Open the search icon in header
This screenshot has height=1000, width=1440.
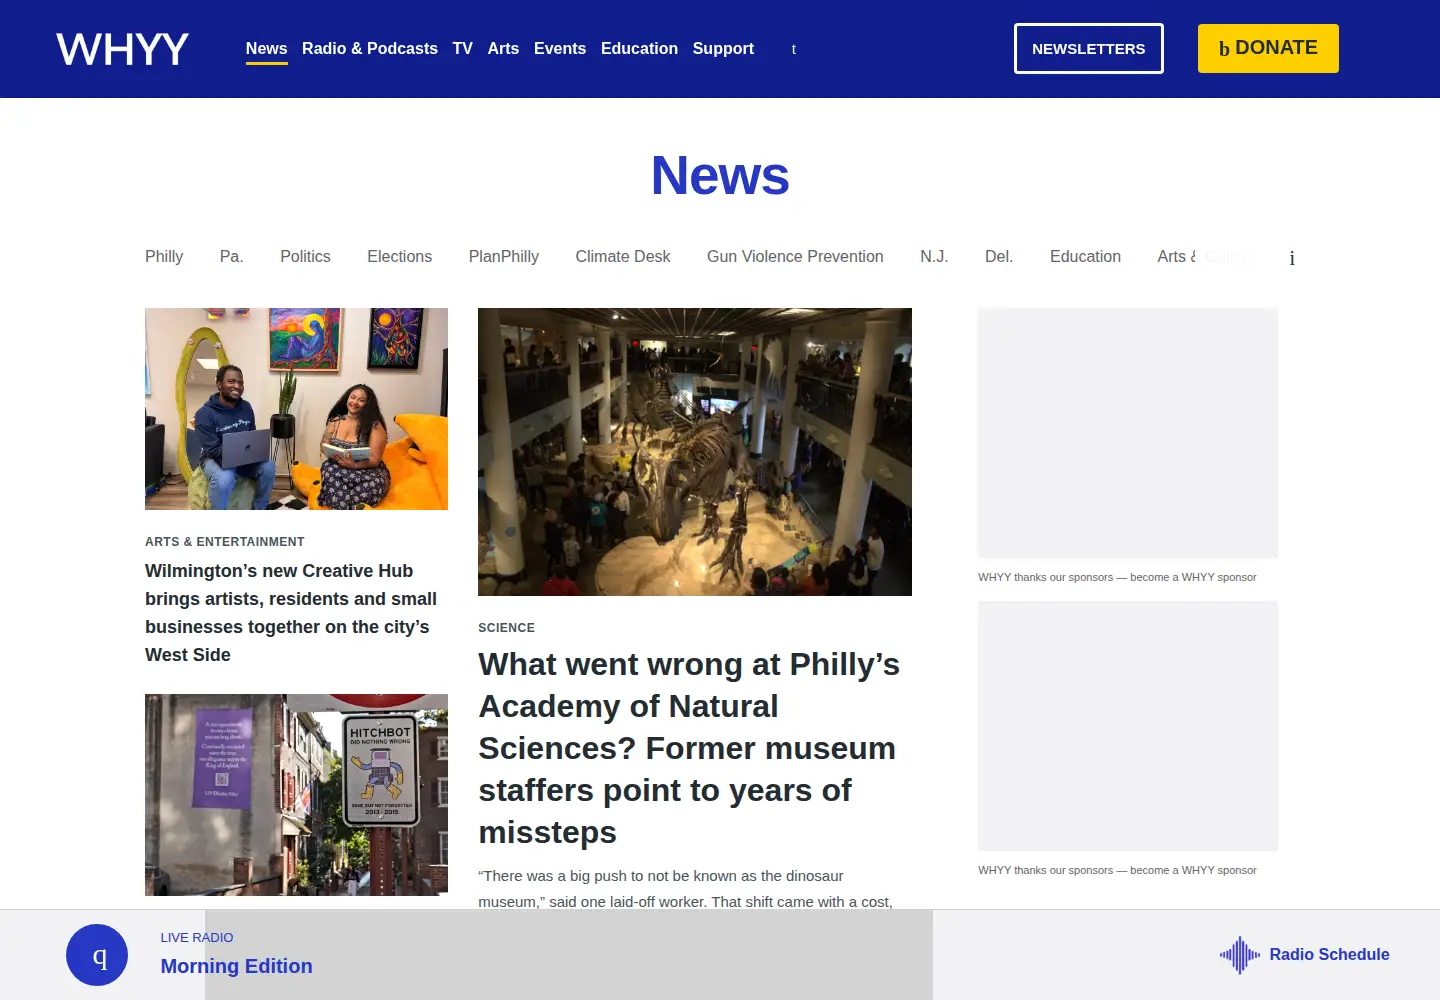[794, 49]
